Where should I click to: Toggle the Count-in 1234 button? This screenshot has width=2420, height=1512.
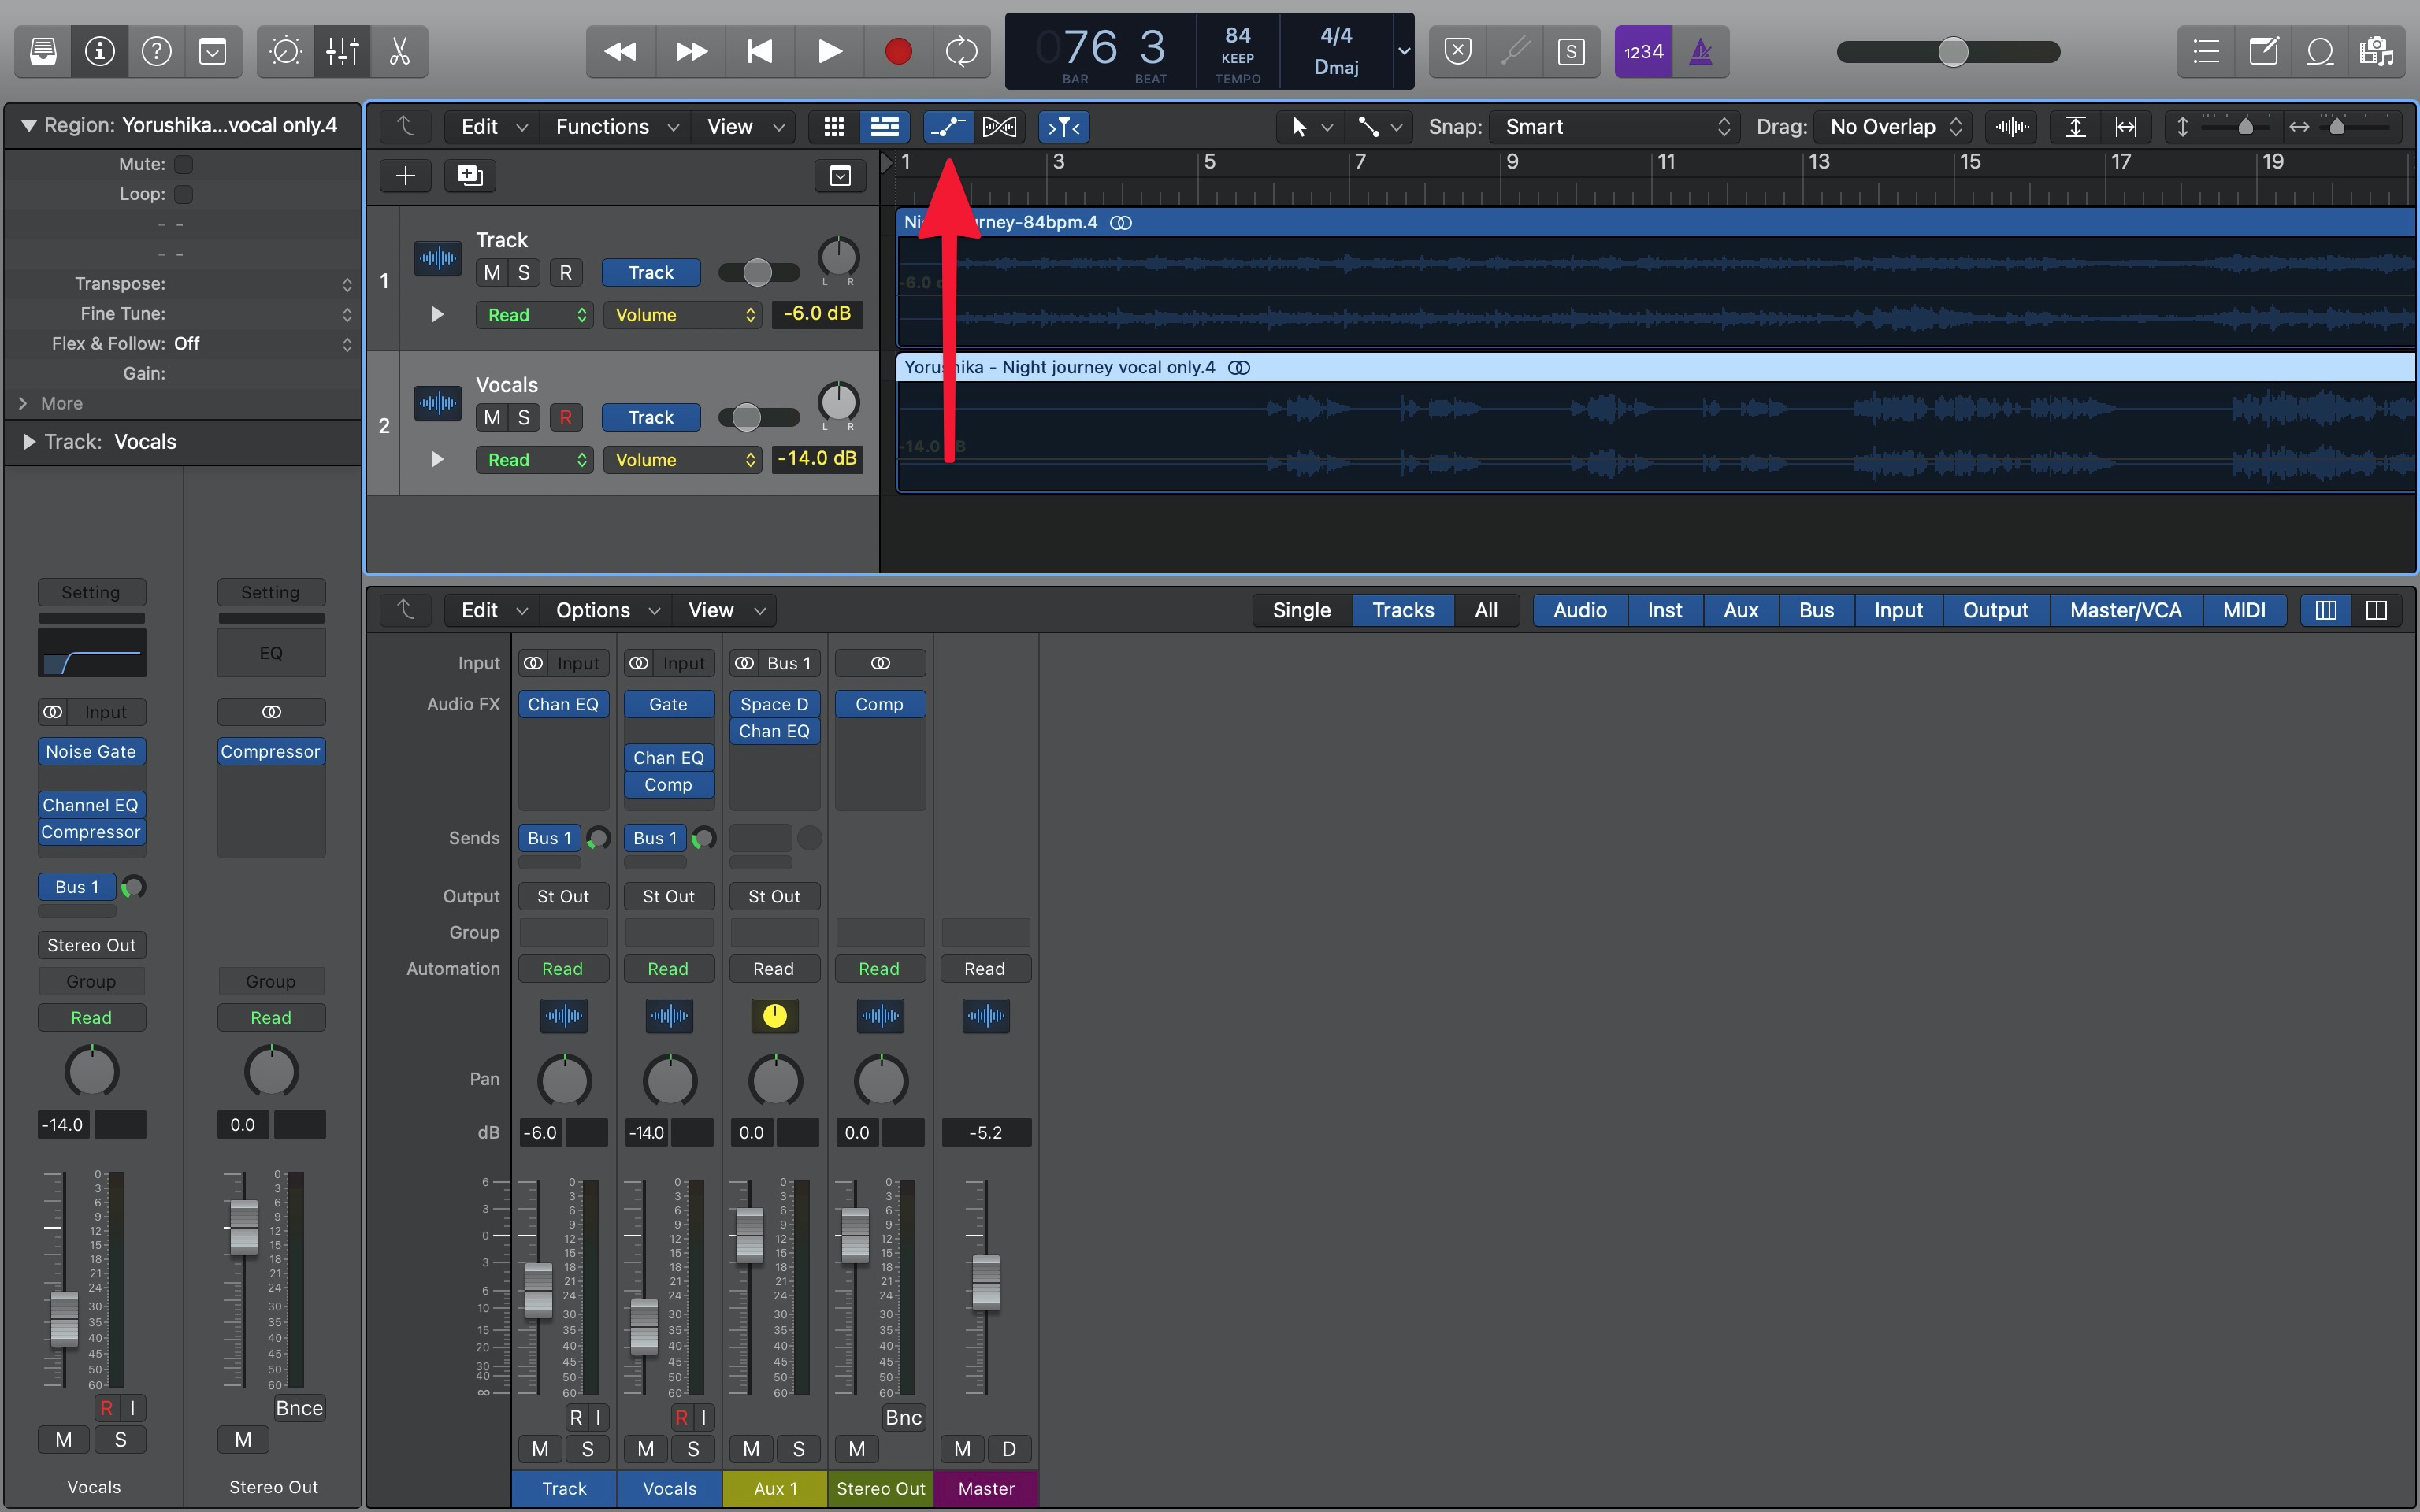pyautogui.click(x=1643, y=51)
